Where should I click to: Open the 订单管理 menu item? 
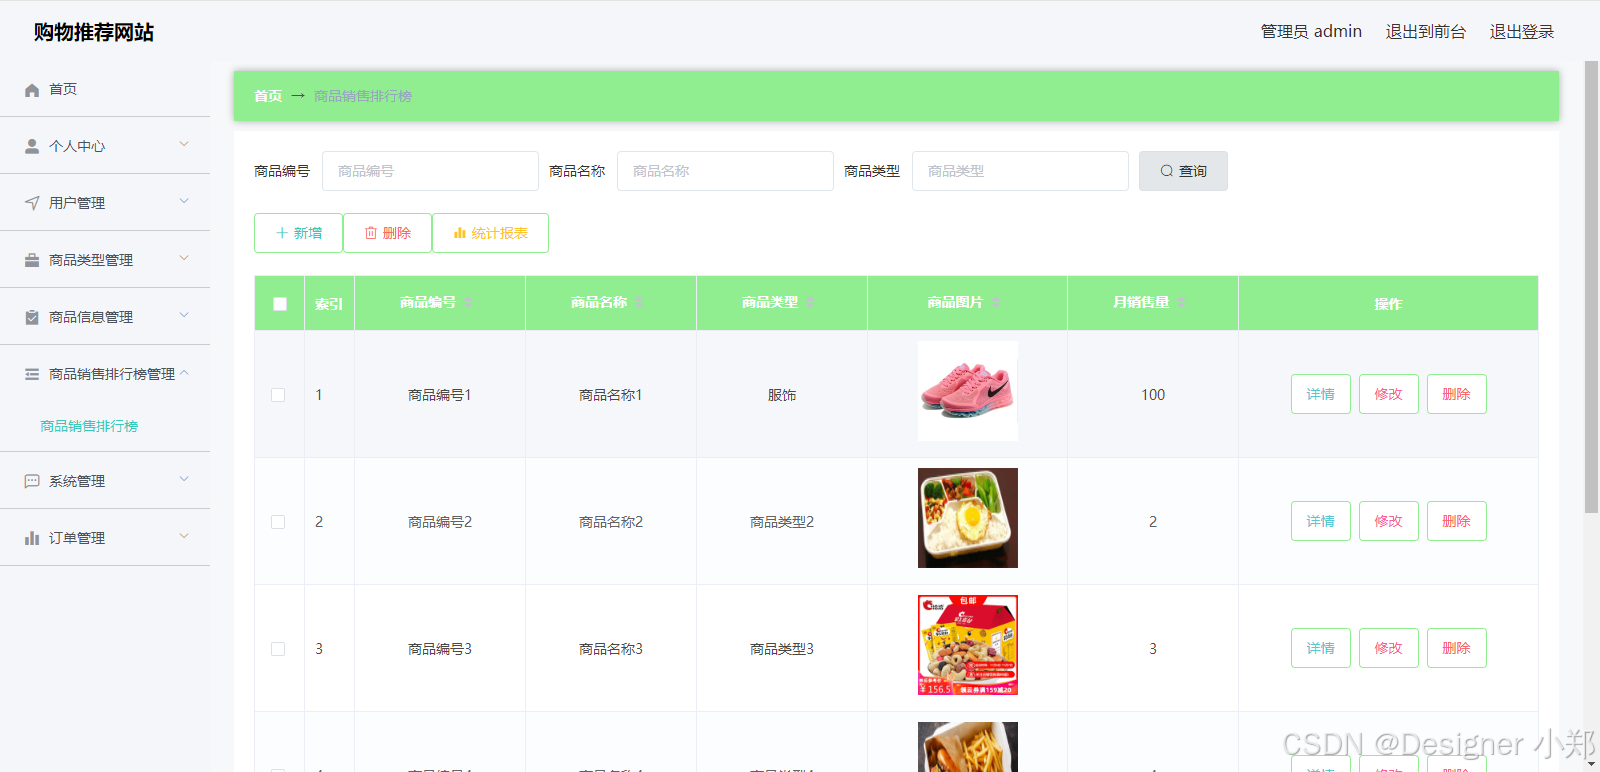point(105,538)
